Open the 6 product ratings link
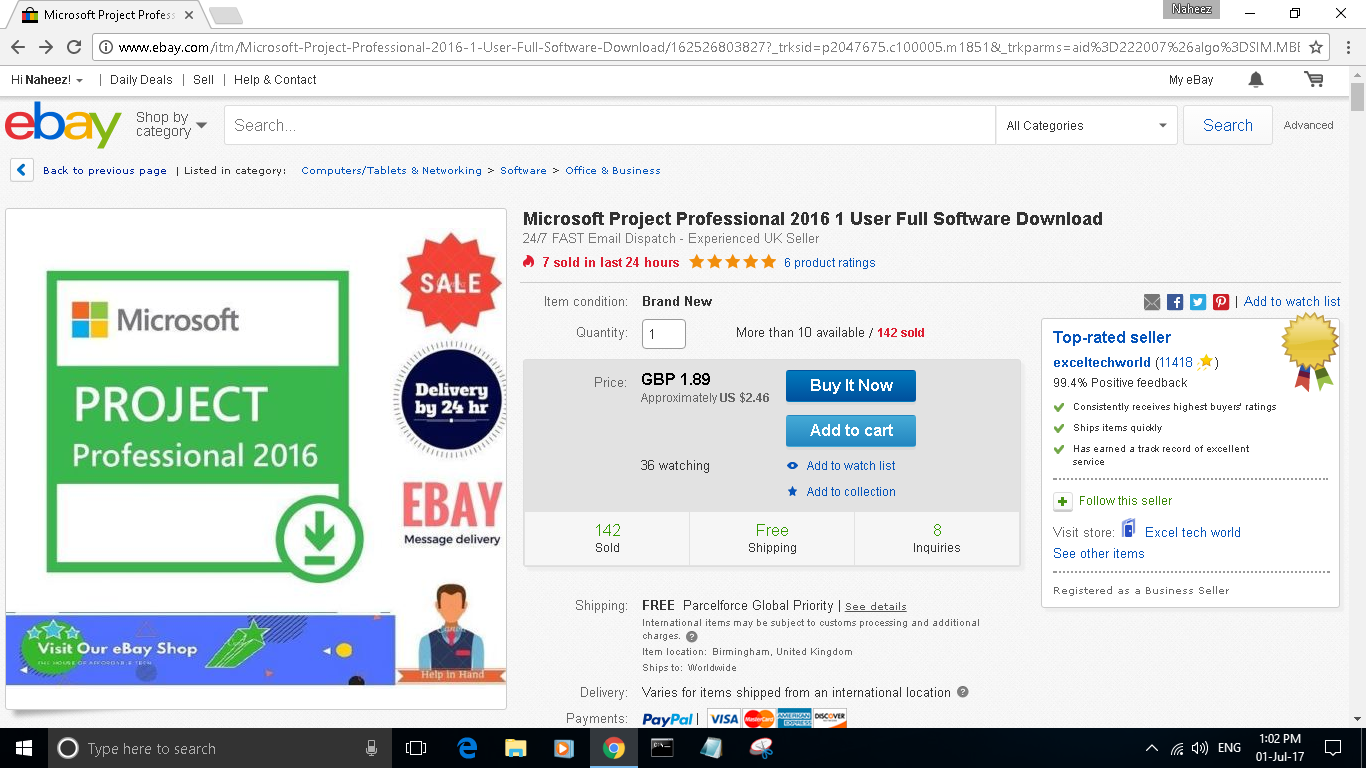1366x768 pixels. (830, 263)
